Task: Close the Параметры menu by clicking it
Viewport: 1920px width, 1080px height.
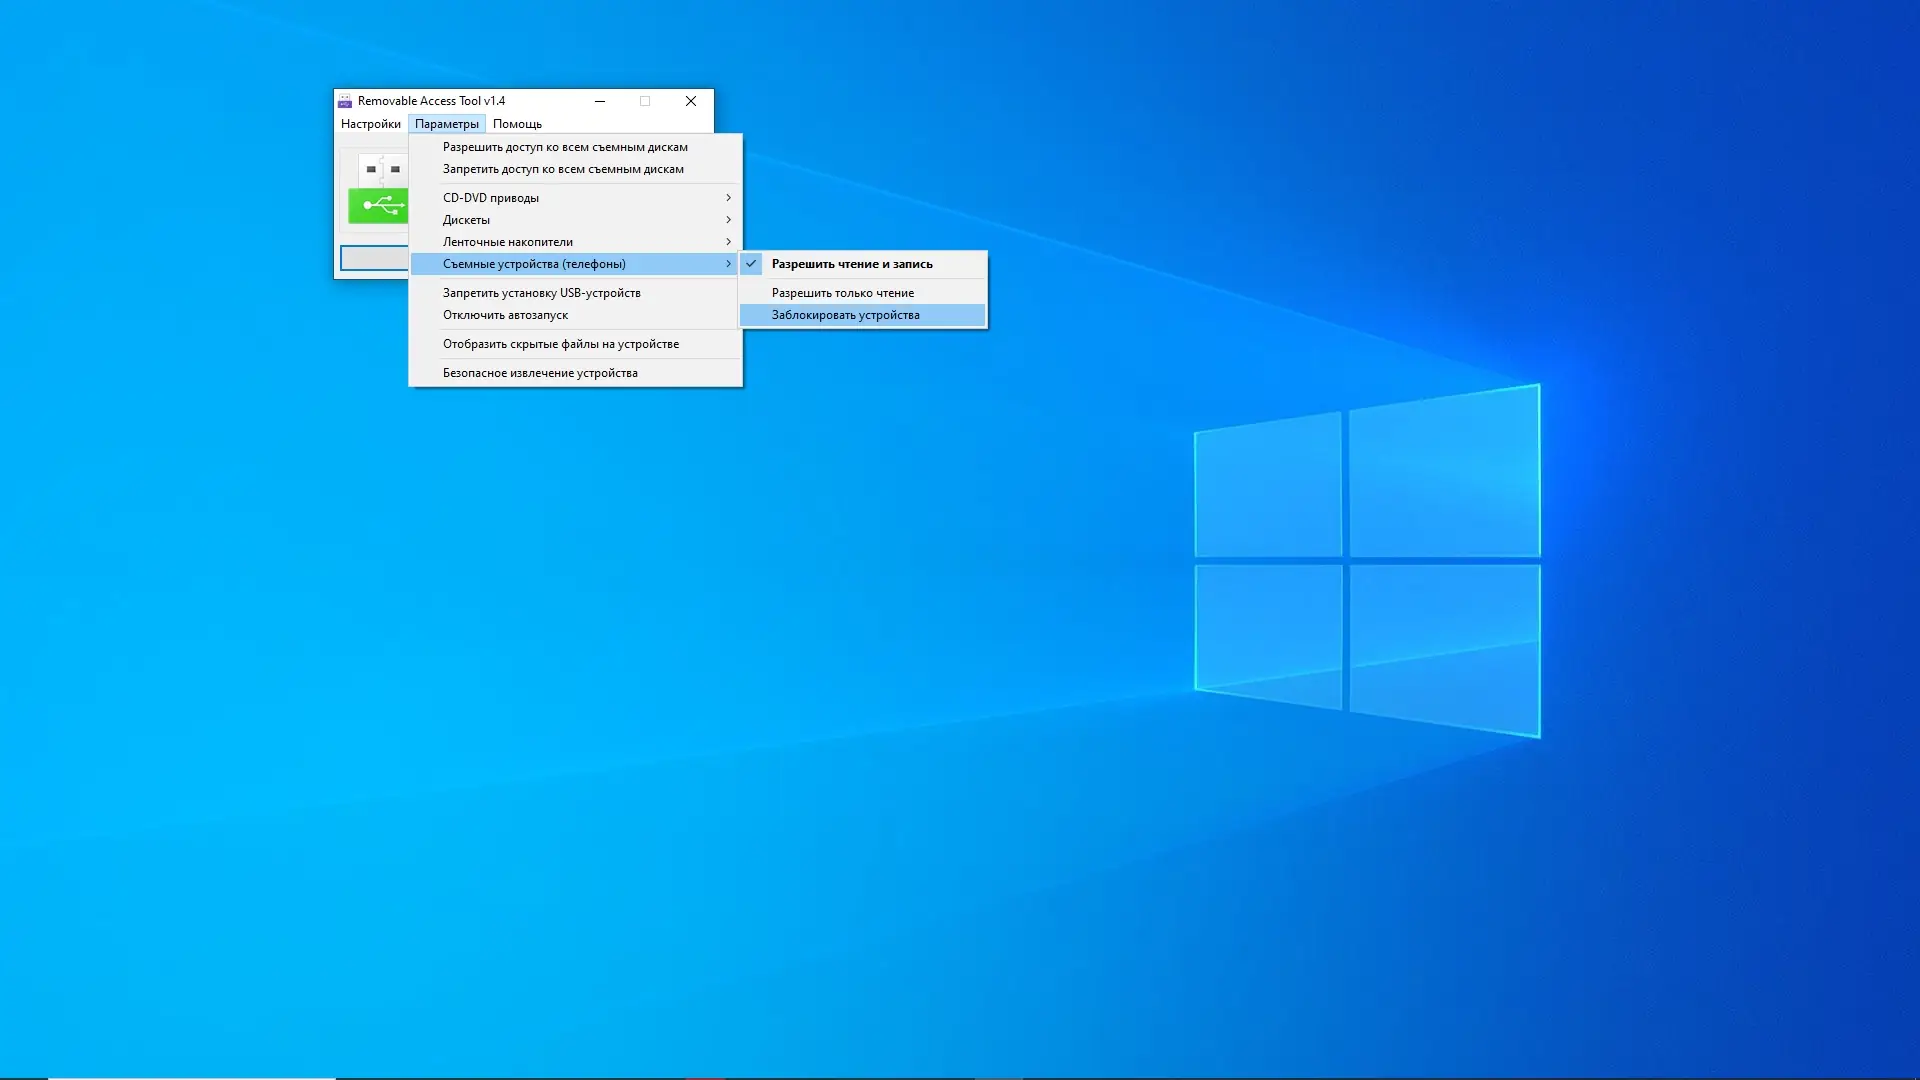Action: [x=446, y=124]
